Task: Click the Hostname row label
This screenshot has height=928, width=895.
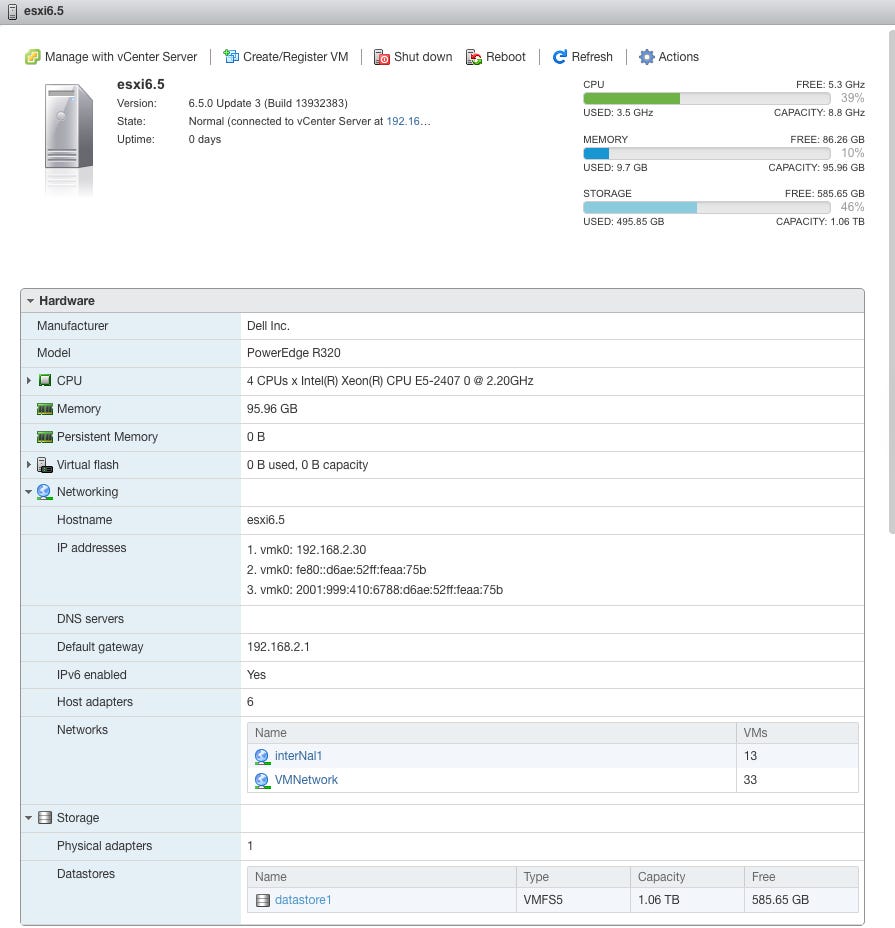Action: coord(85,520)
